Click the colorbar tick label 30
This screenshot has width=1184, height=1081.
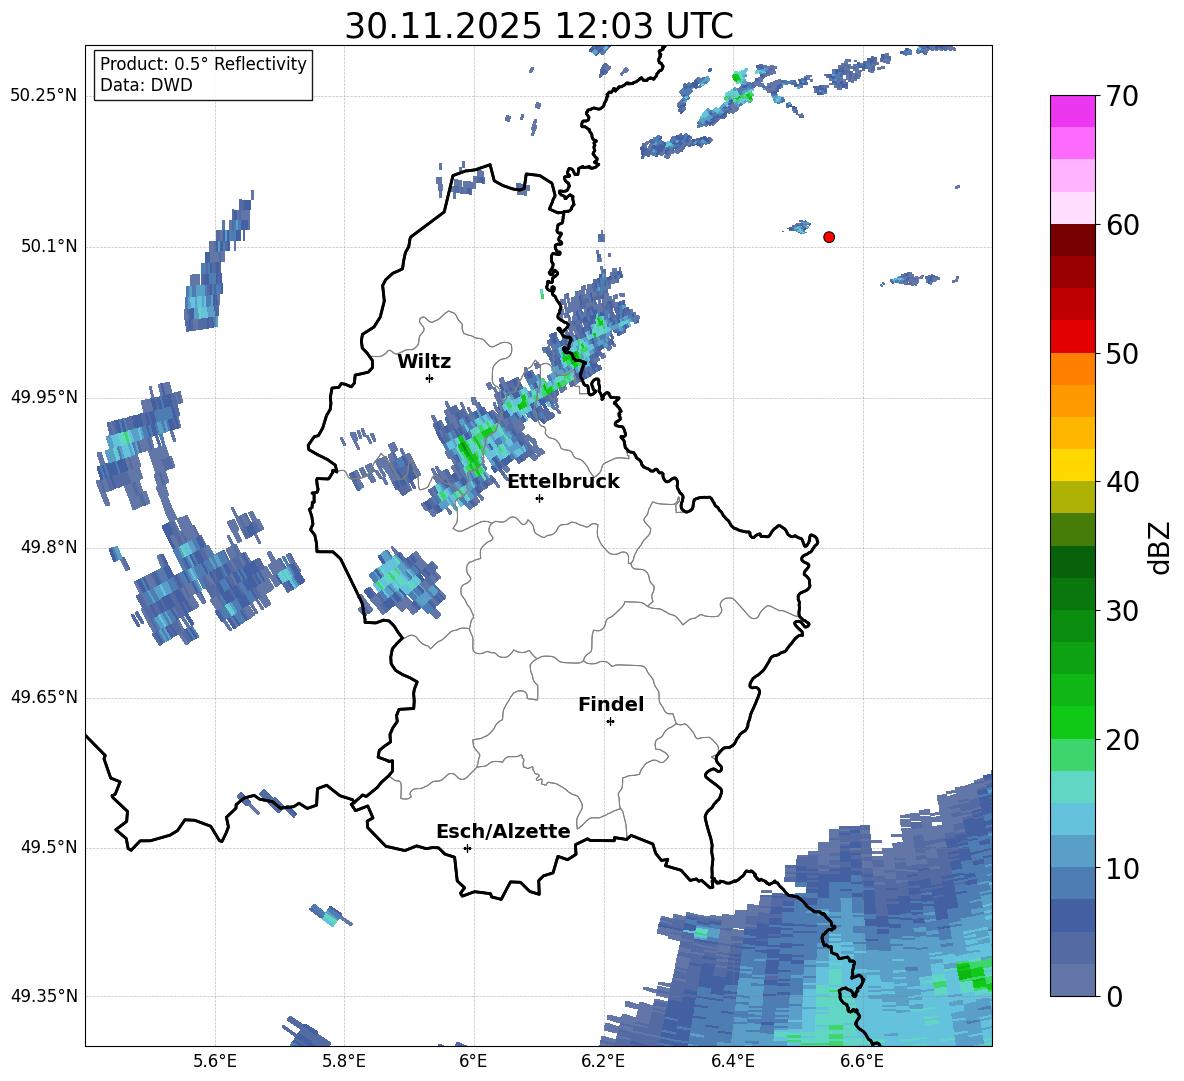[x=1122, y=611]
